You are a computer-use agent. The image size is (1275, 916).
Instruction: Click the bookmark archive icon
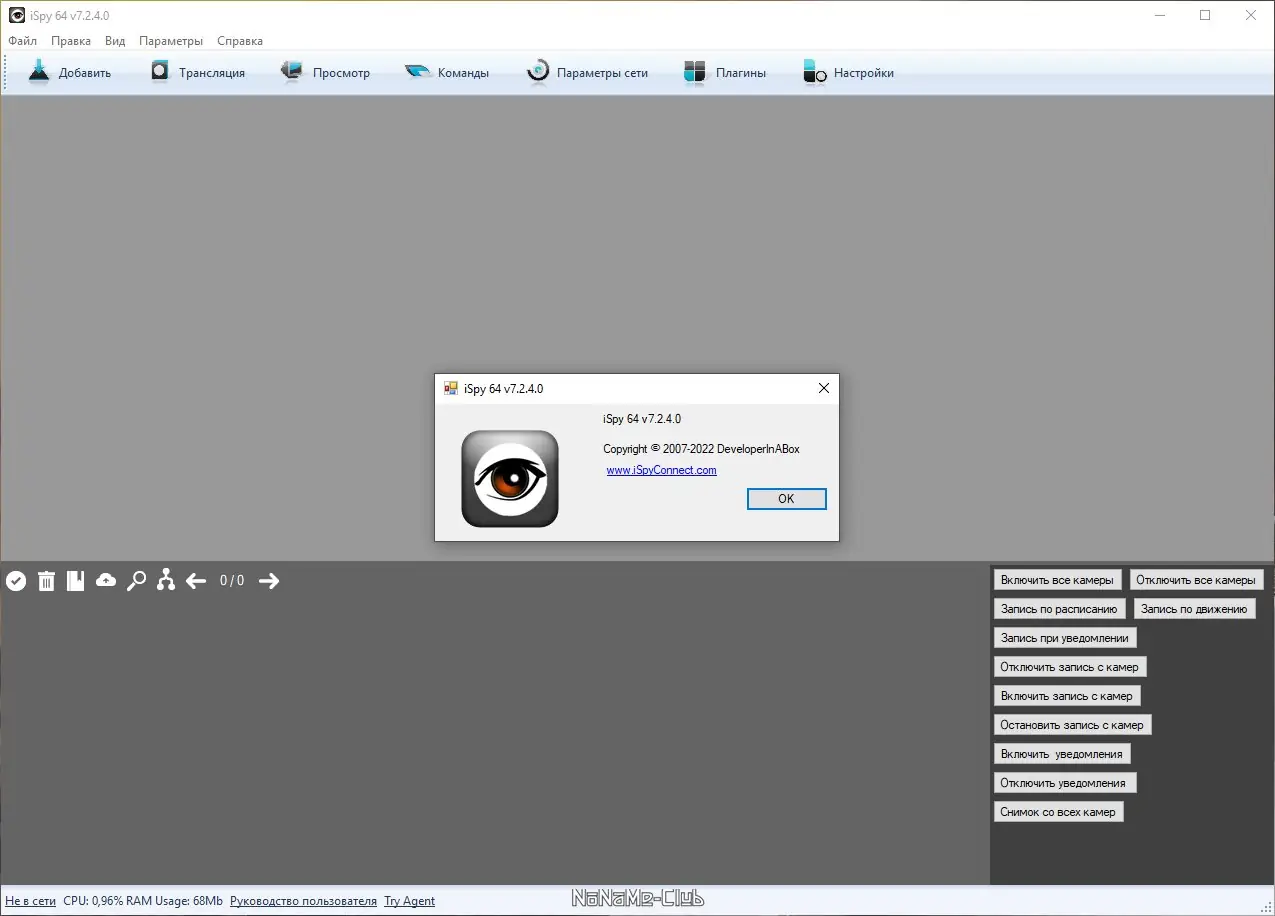75,581
